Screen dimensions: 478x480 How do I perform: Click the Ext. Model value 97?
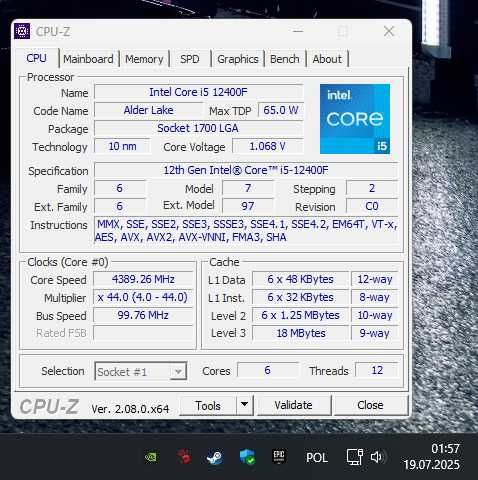tap(248, 206)
